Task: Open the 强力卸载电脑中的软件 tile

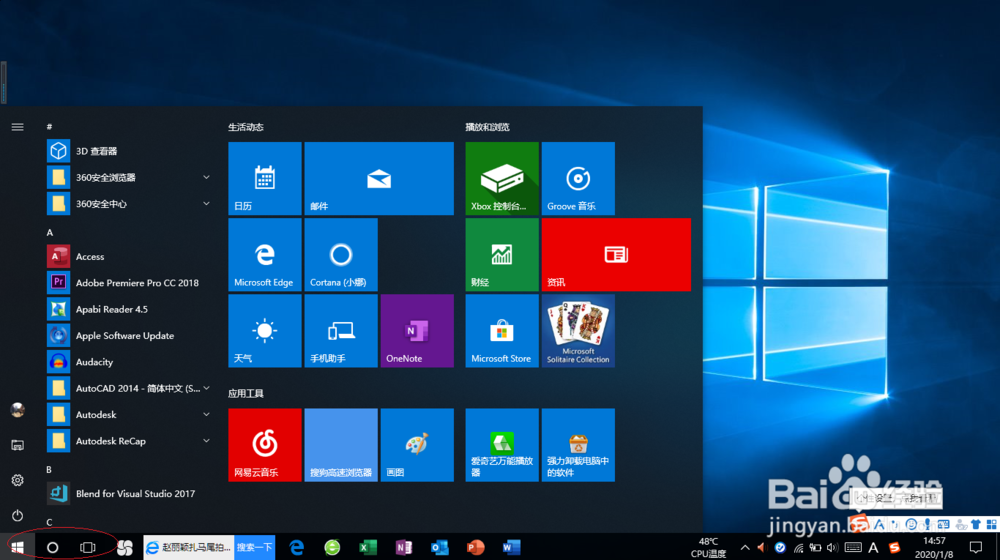Action: [x=578, y=445]
